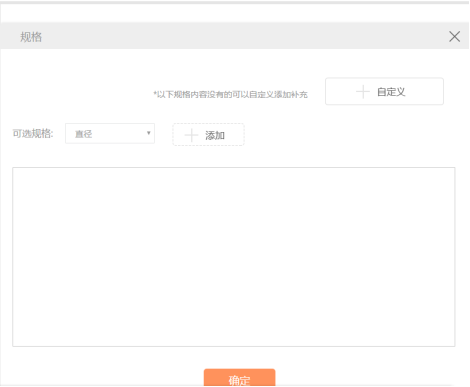Click the hint text about 自定义添加补充
The image size is (470, 387).
pos(230,94)
